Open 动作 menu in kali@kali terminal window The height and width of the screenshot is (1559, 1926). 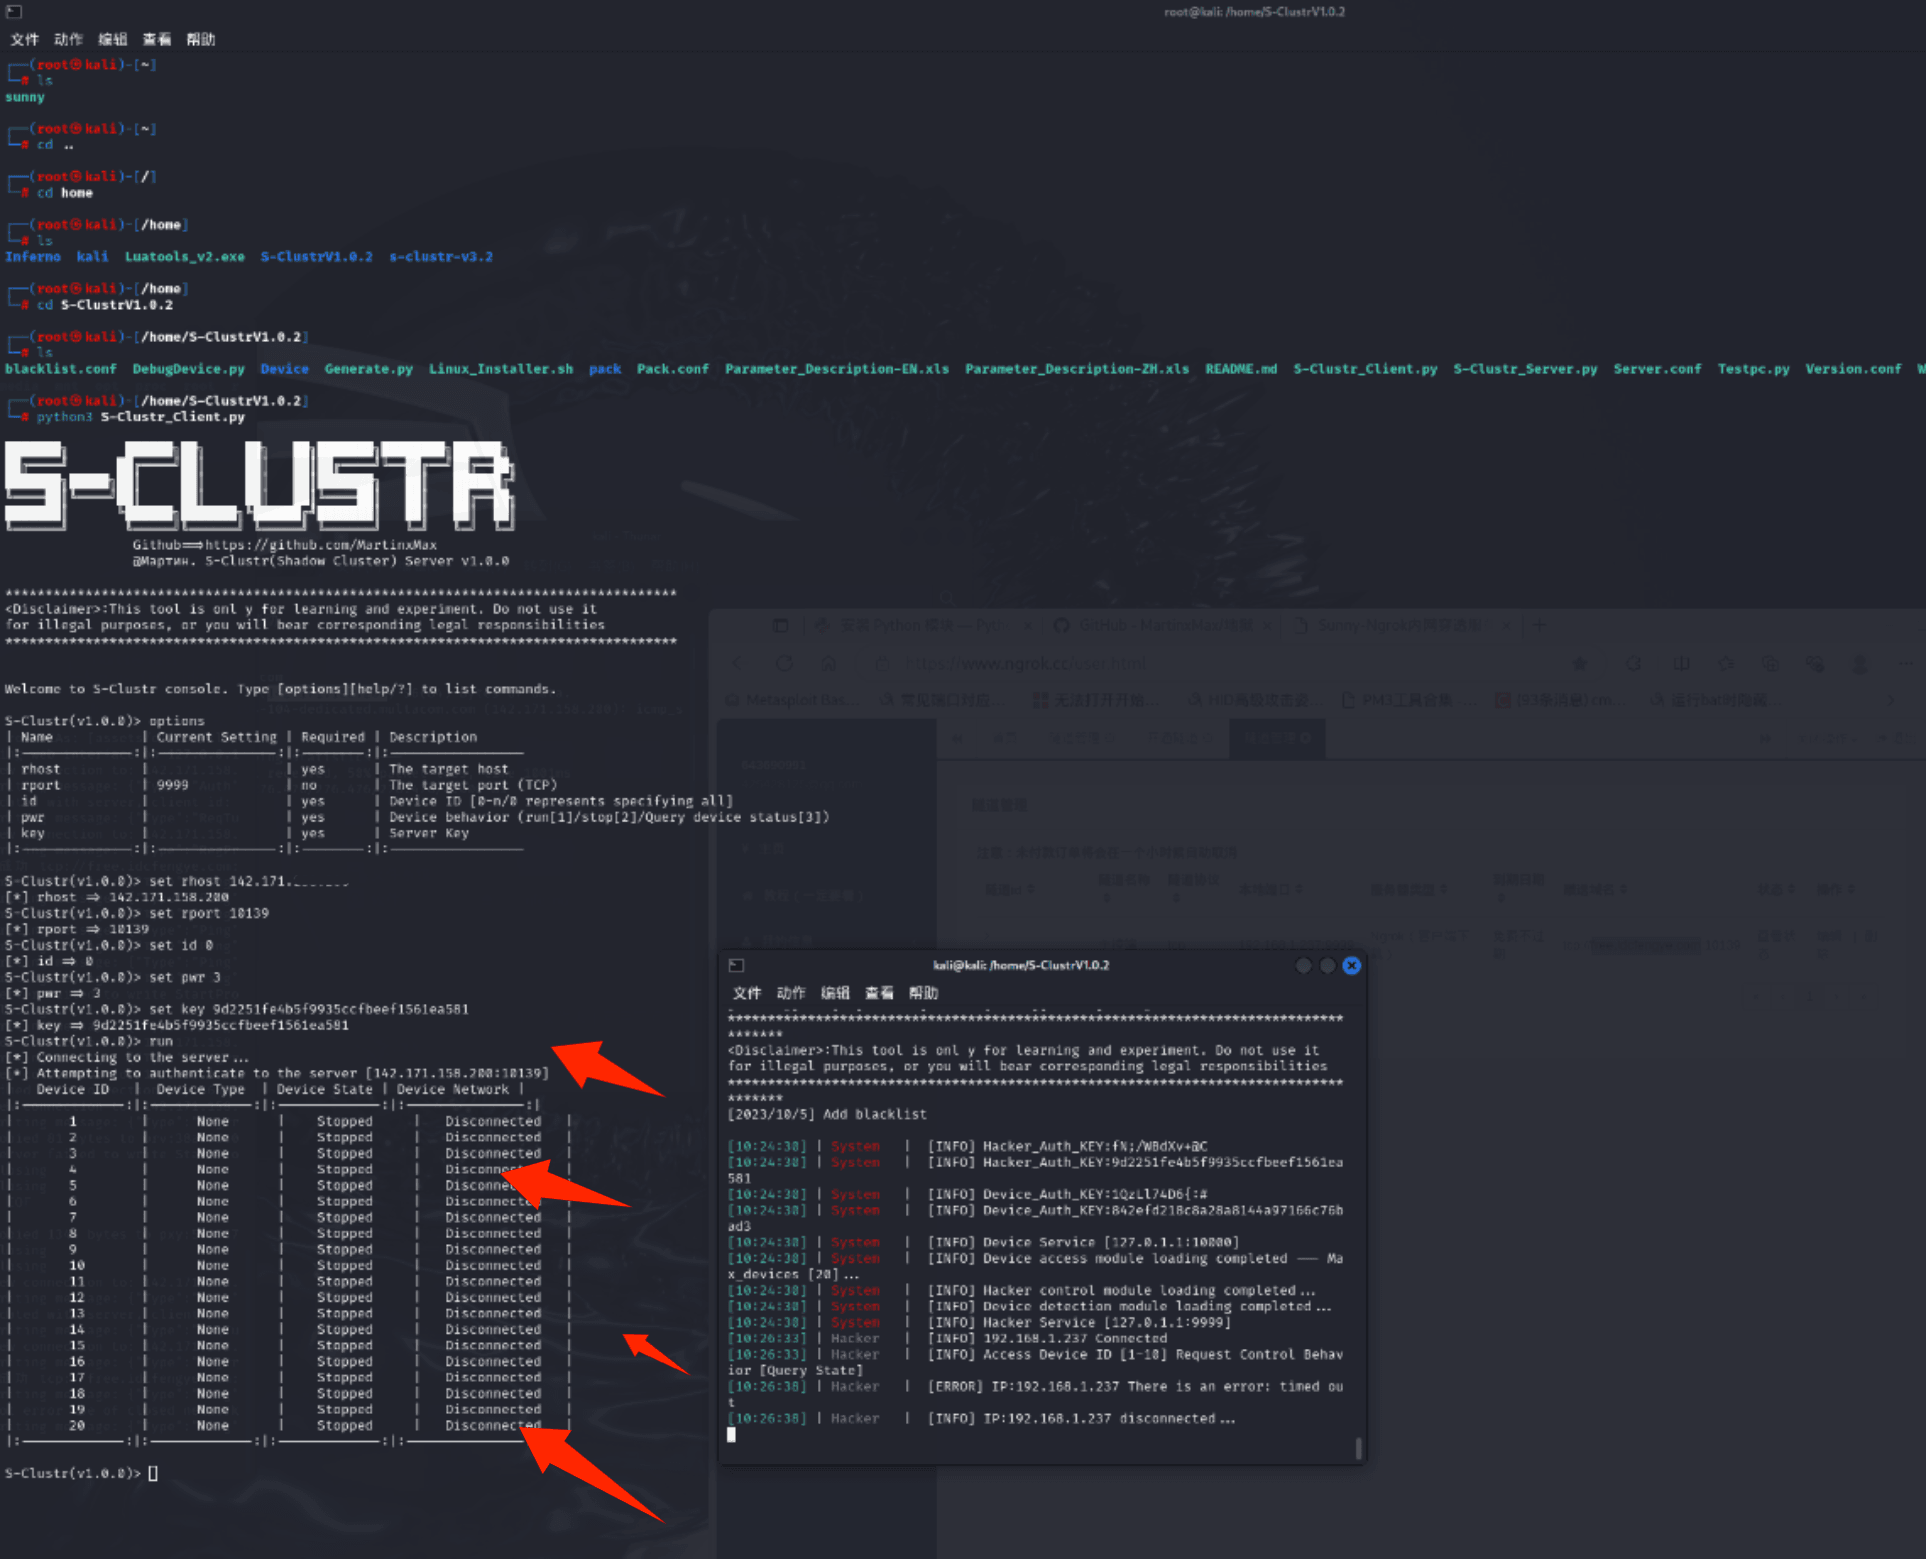click(791, 993)
